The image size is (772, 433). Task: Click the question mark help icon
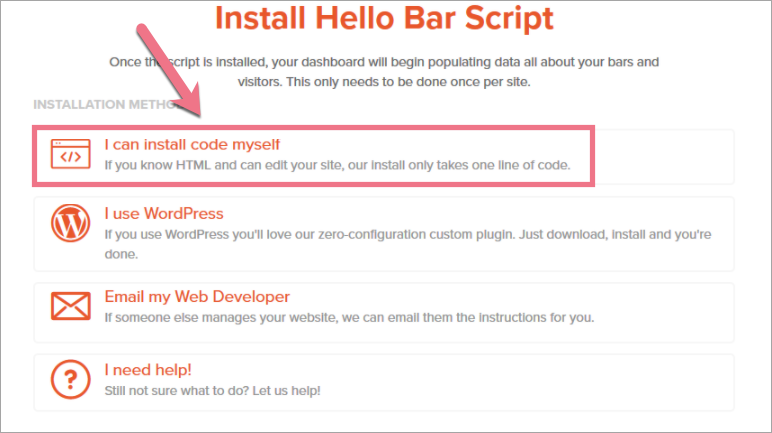tap(70, 380)
